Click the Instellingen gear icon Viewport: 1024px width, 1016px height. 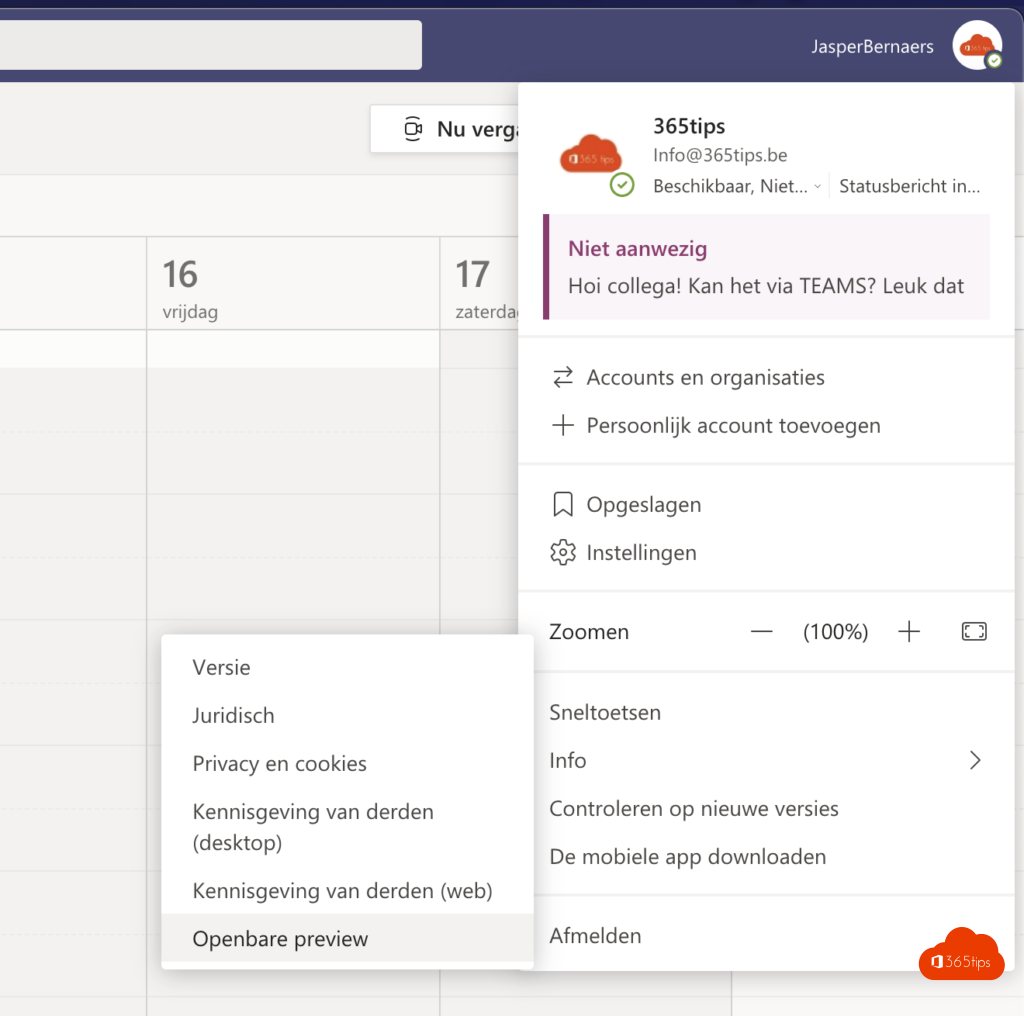[x=563, y=553]
